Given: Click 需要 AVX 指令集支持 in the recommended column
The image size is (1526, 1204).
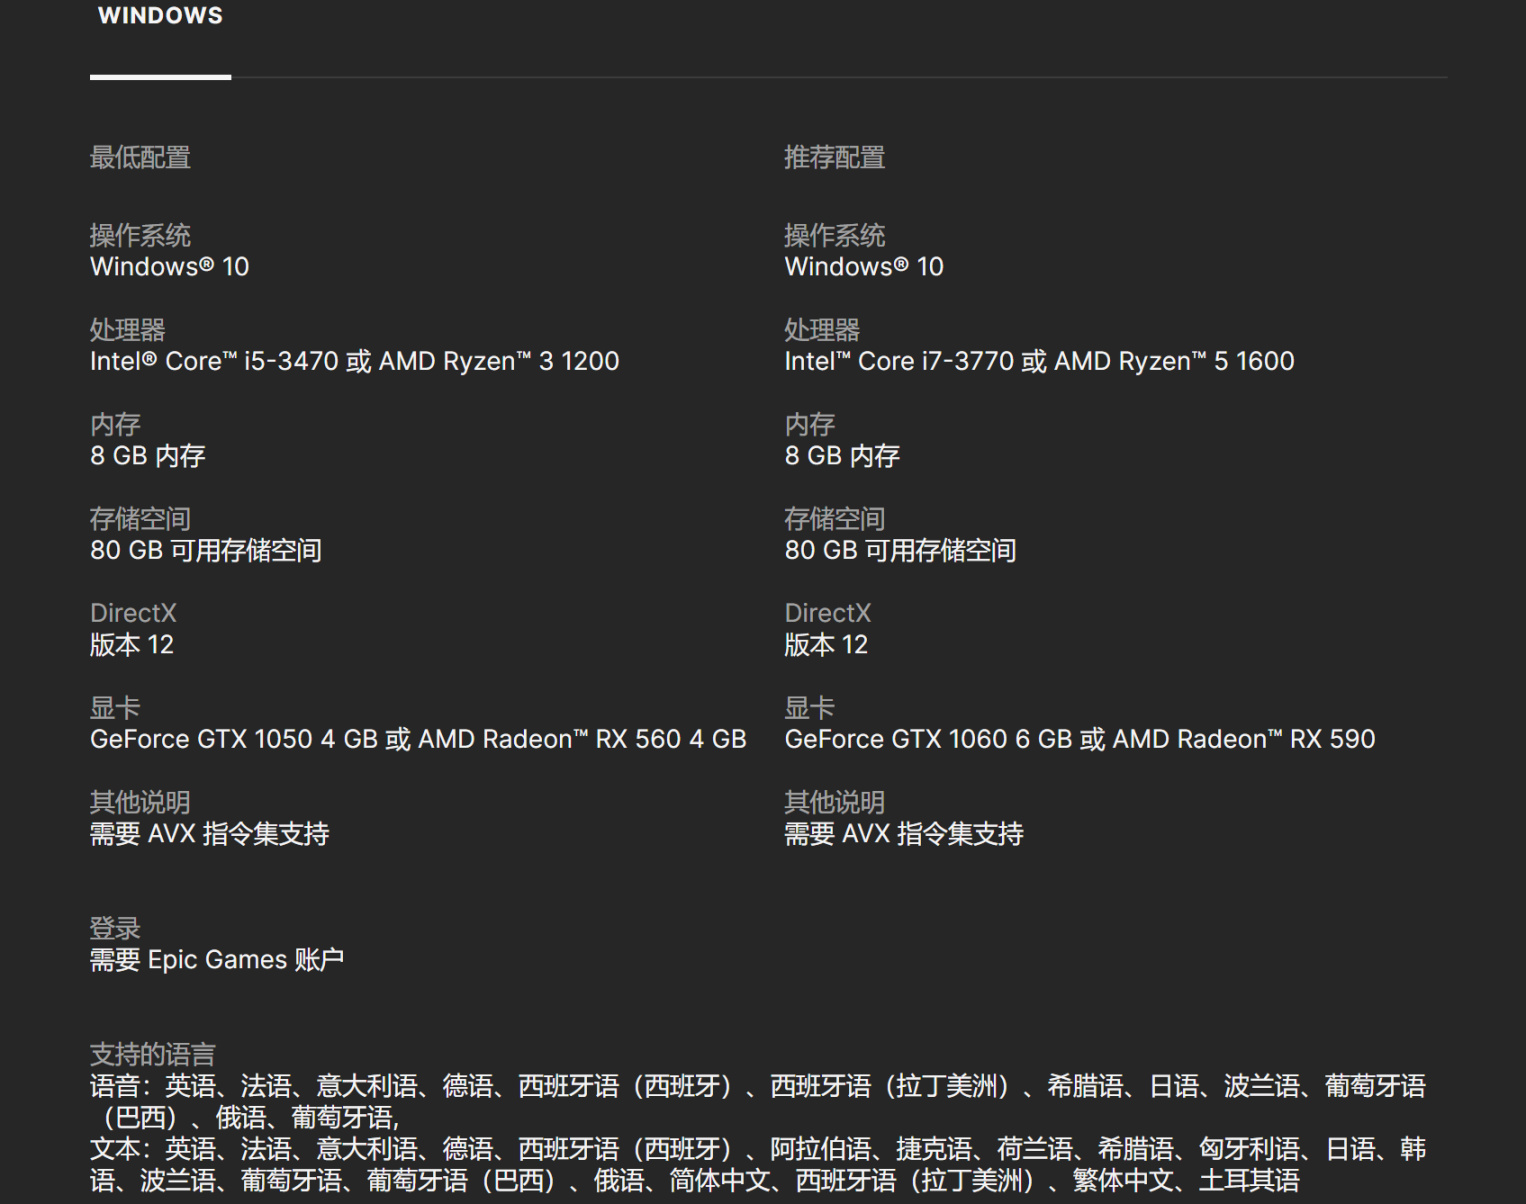Looking at the screenshot, I should (x=903, y=834).
